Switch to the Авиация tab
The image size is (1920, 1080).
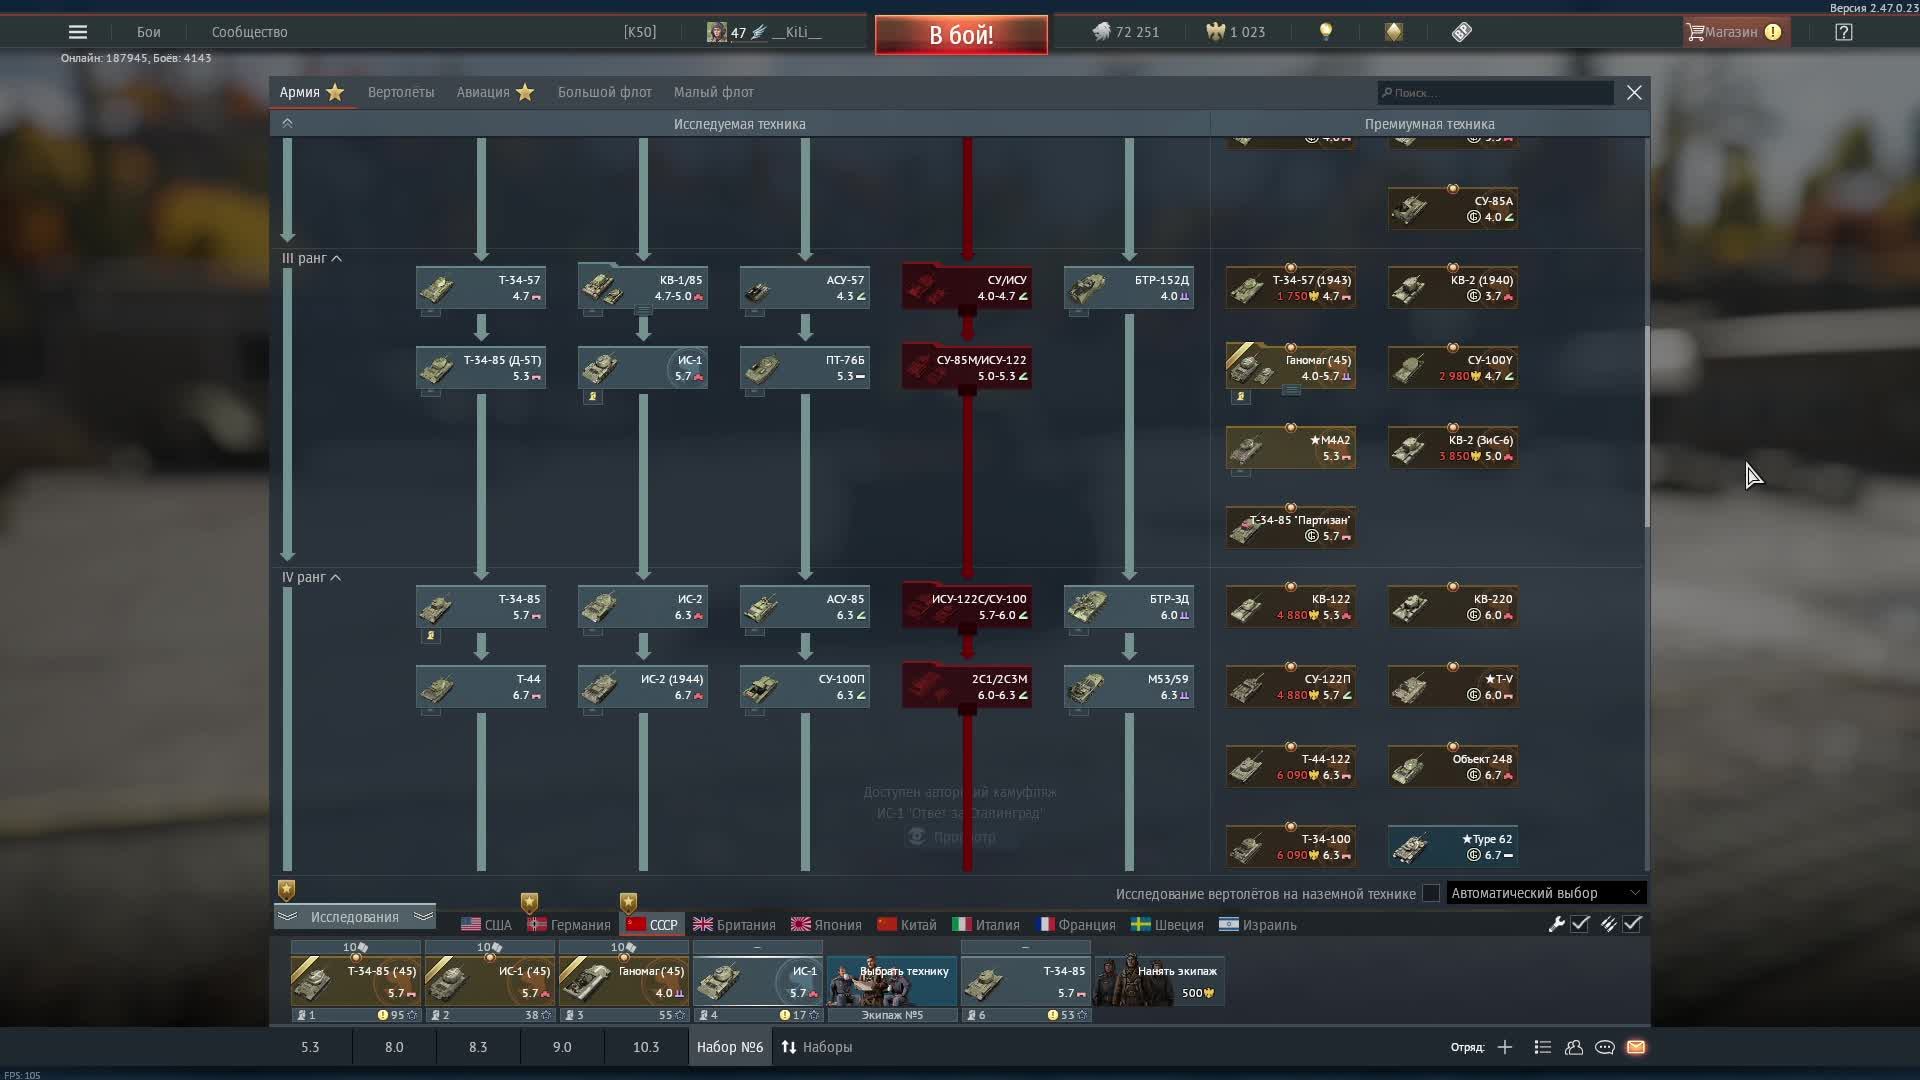coord(495,92)
